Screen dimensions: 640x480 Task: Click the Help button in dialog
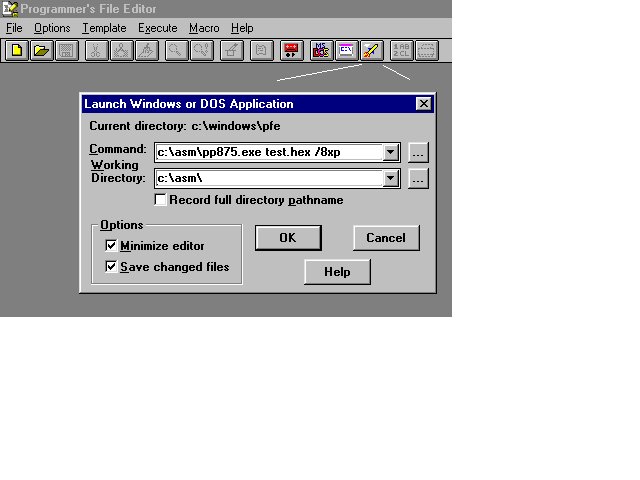pyautogui.click(x=337, y=272)
